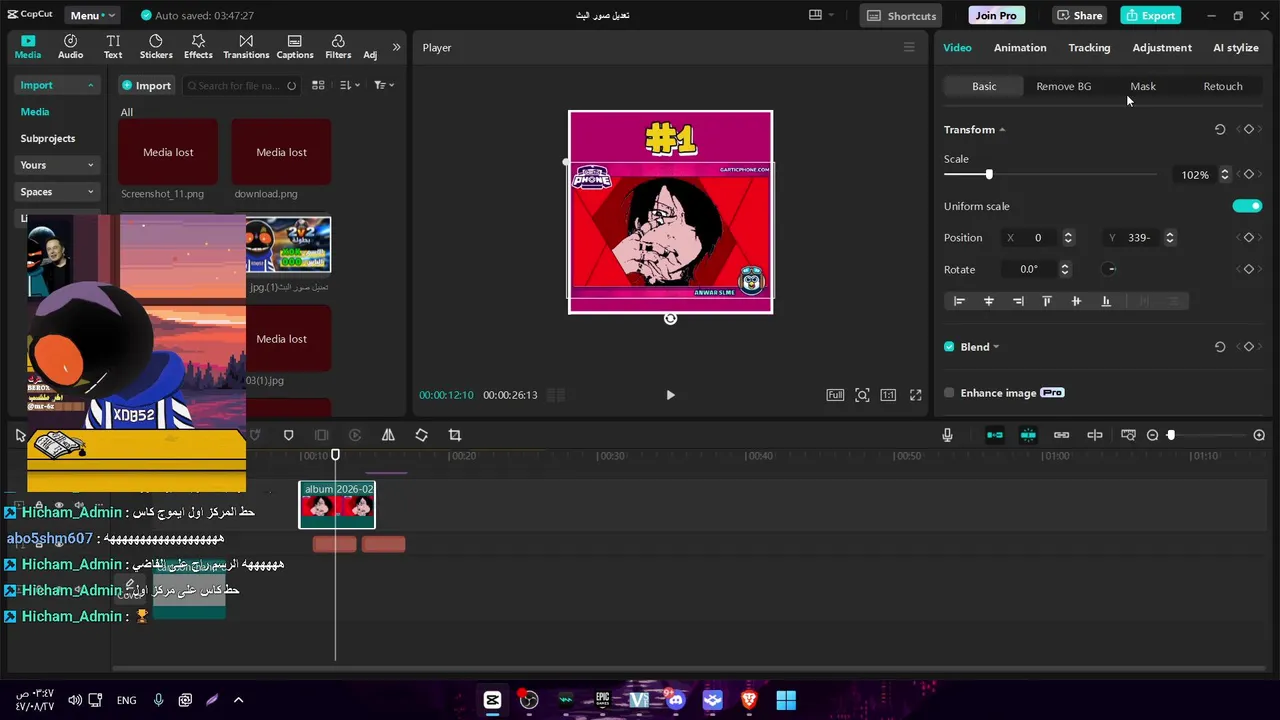Image resolution: width=1280 pixels, height=720 pixels.
Task: Click the Scale slider handle
Action: coord(989,175)
